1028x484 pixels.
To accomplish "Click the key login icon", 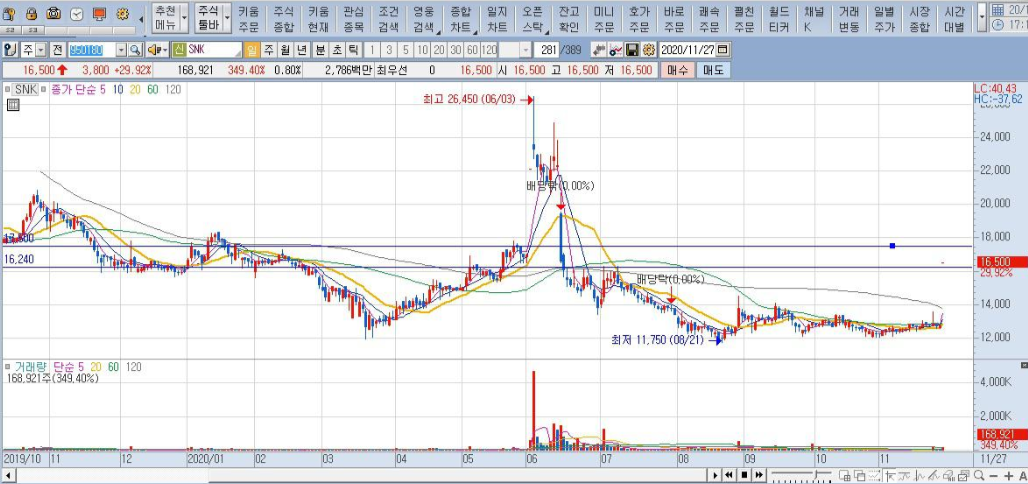I will [x=9, y=14].
